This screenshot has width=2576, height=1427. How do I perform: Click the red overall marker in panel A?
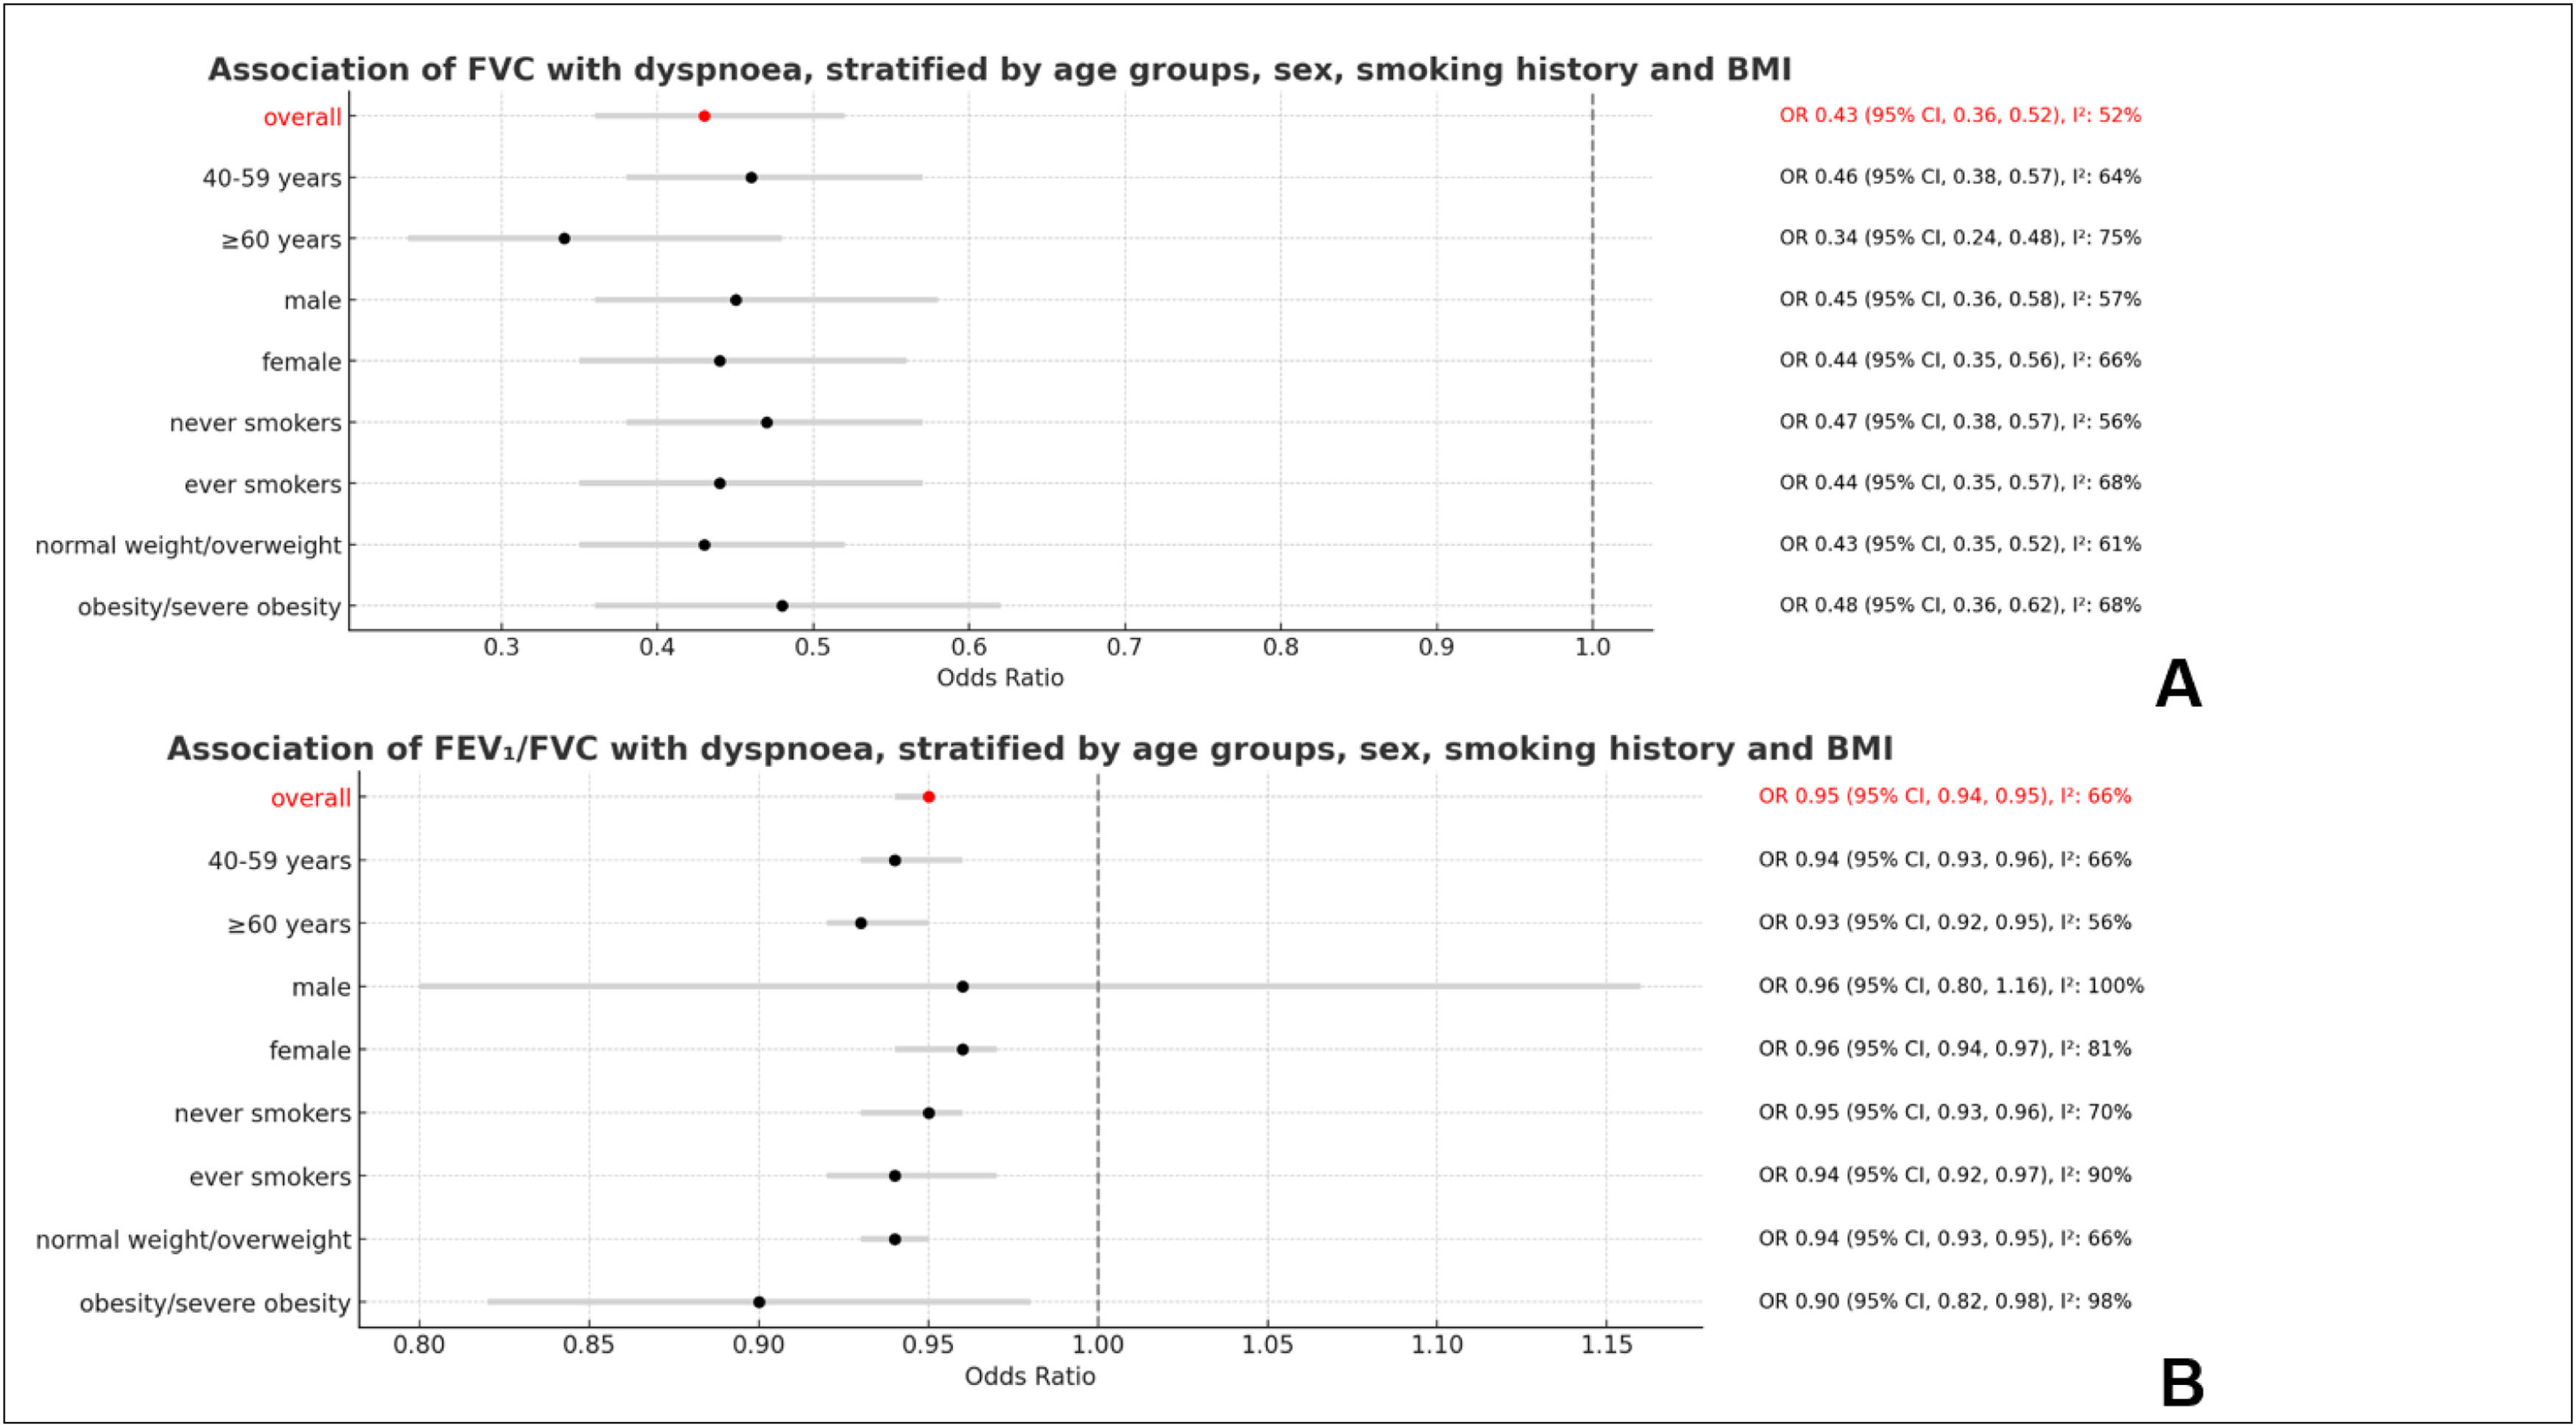point(704,116)
